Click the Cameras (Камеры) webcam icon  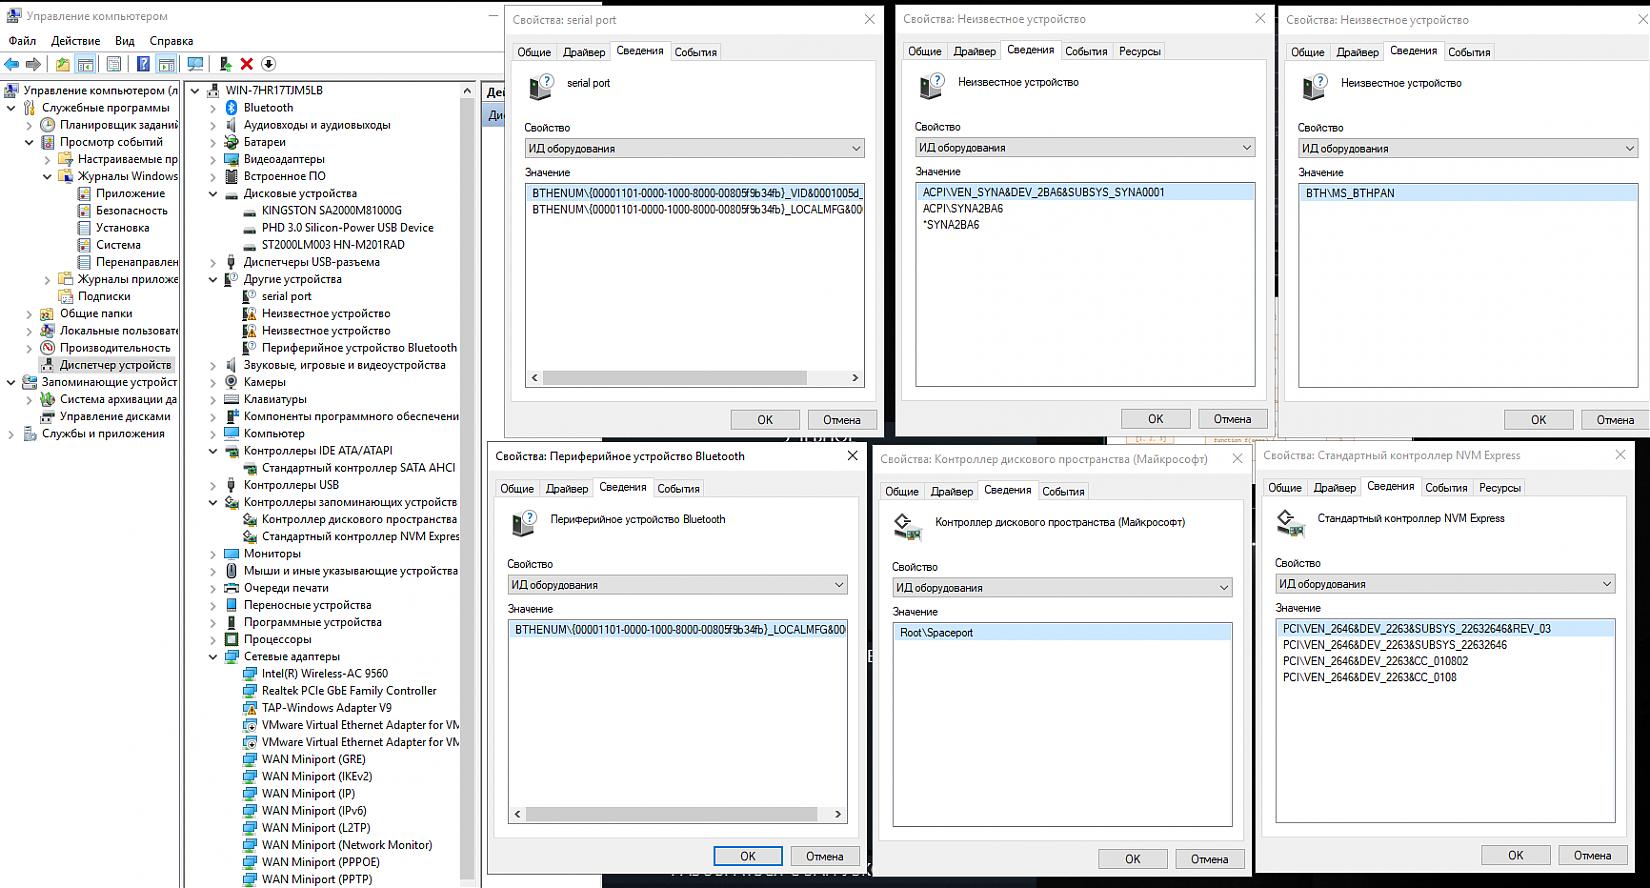coord(231,382)
